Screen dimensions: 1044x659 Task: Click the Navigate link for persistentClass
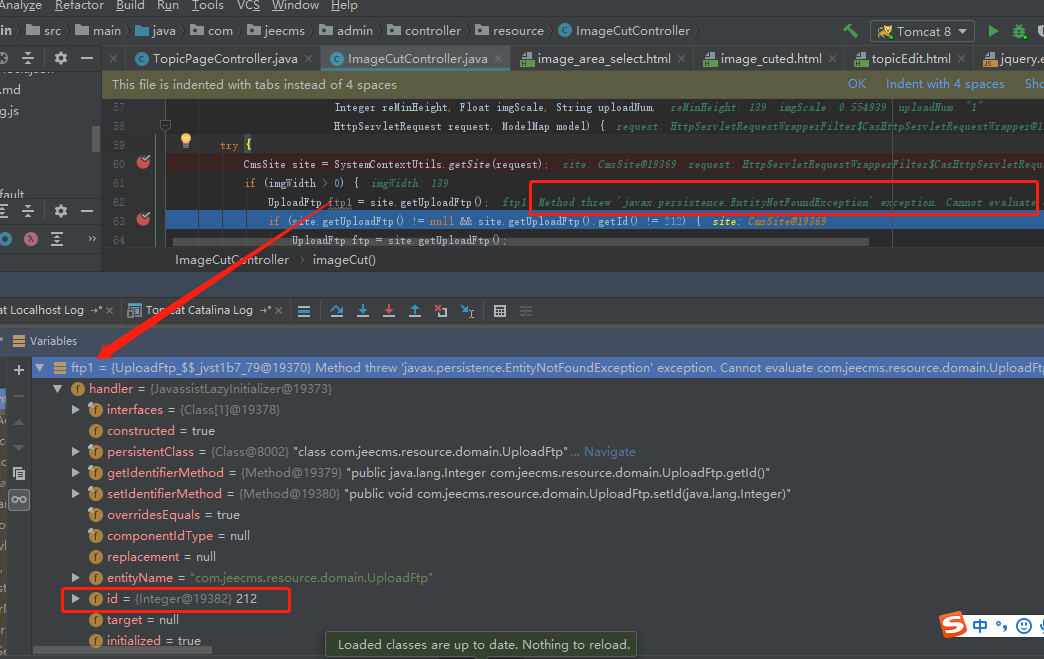tap(609, 452)
